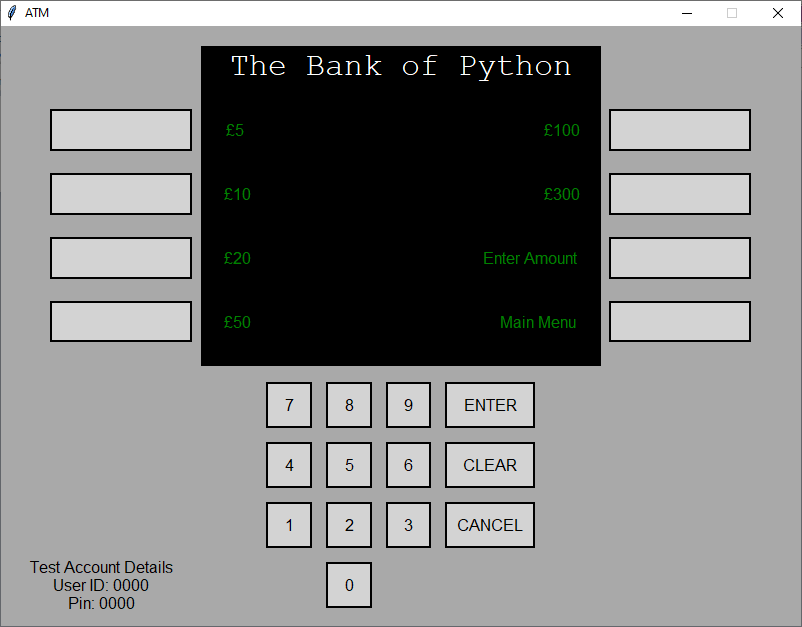This screenshot has height=627, width=802.
Task: Minimize the ATM window
Action: tap(687, 13)
